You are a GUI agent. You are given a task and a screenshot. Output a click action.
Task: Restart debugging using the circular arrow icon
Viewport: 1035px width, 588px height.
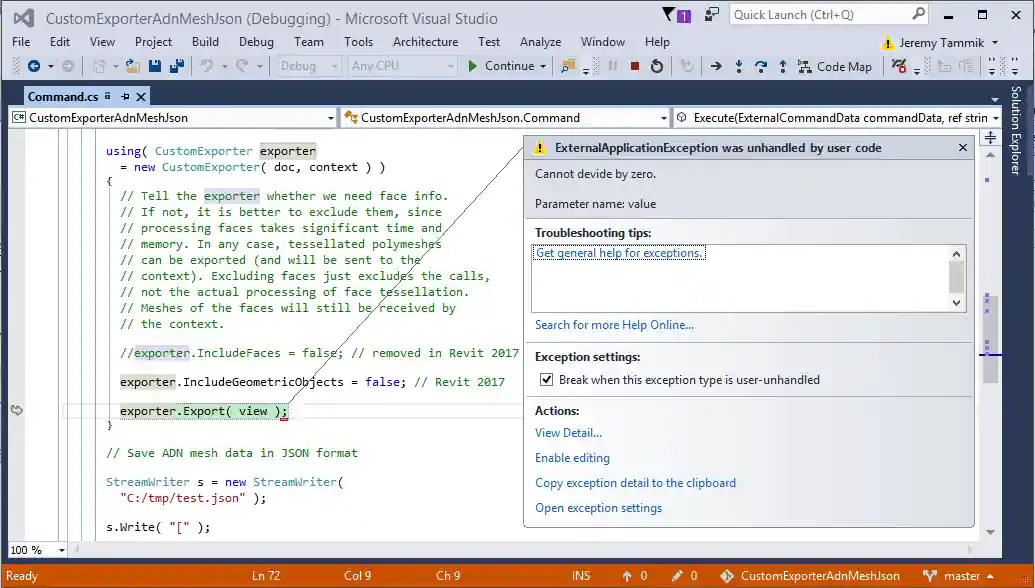click(658, 66)
